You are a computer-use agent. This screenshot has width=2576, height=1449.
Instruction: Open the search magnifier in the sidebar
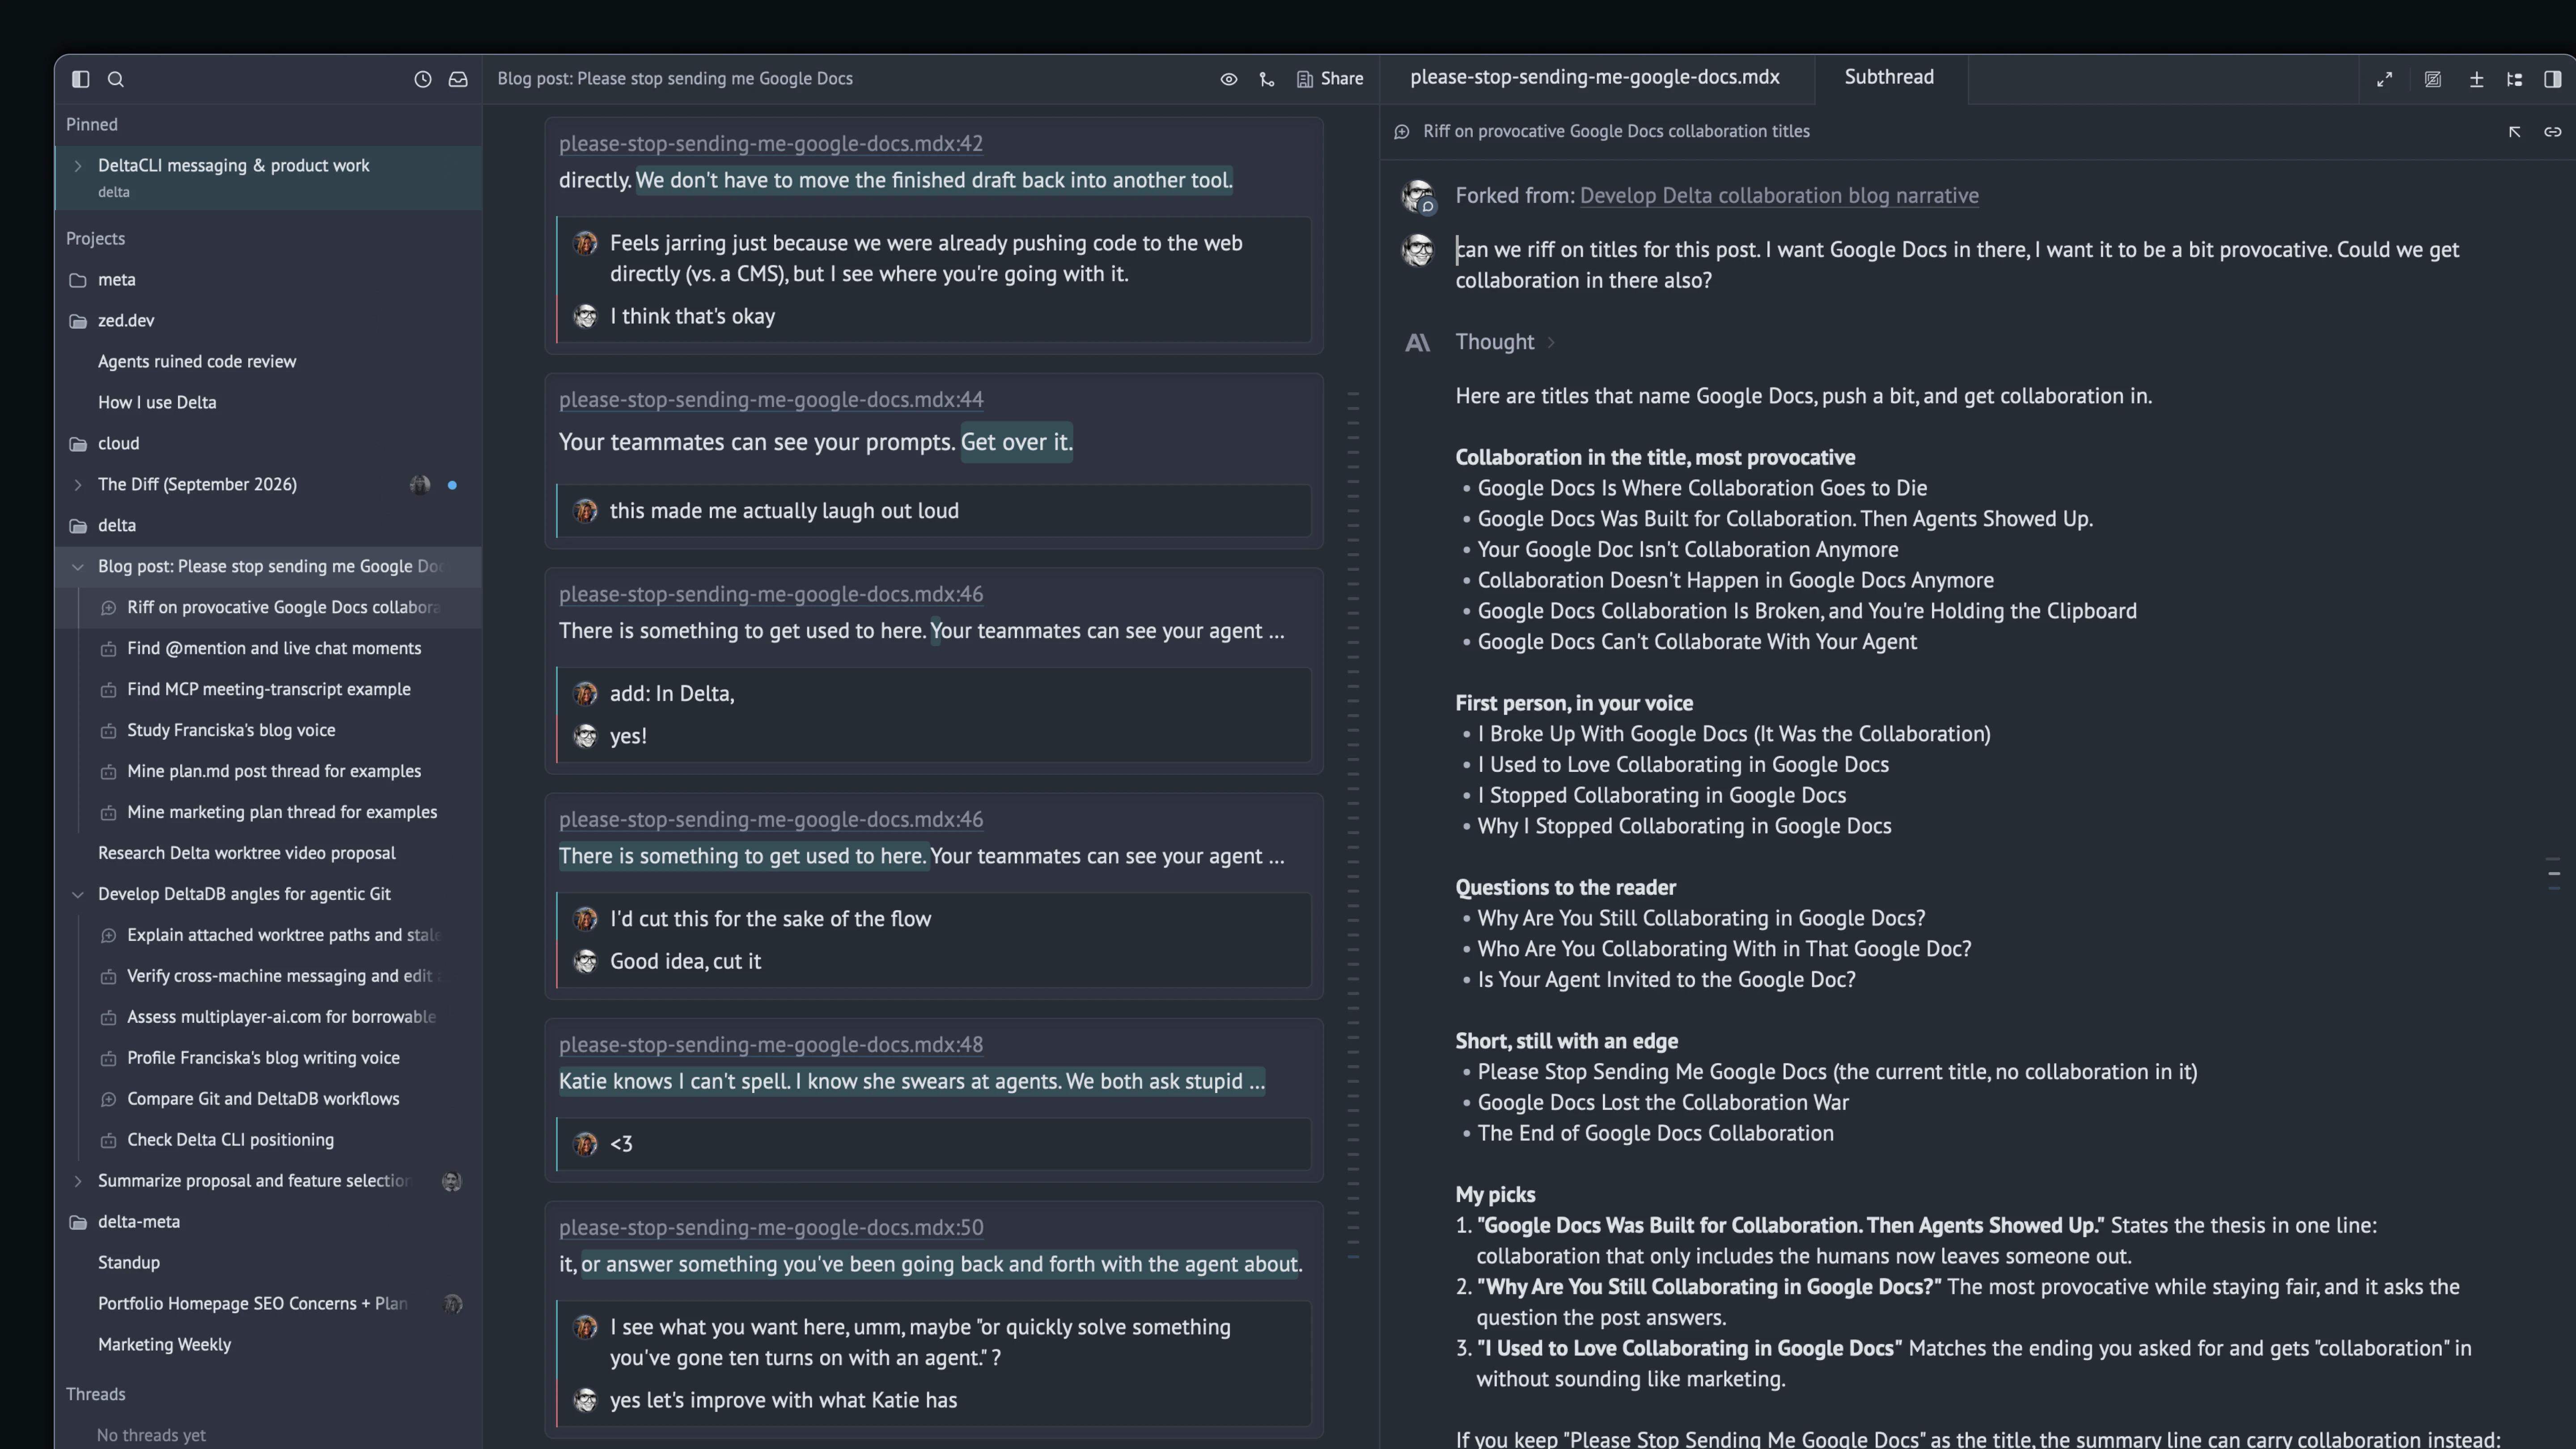116,79
